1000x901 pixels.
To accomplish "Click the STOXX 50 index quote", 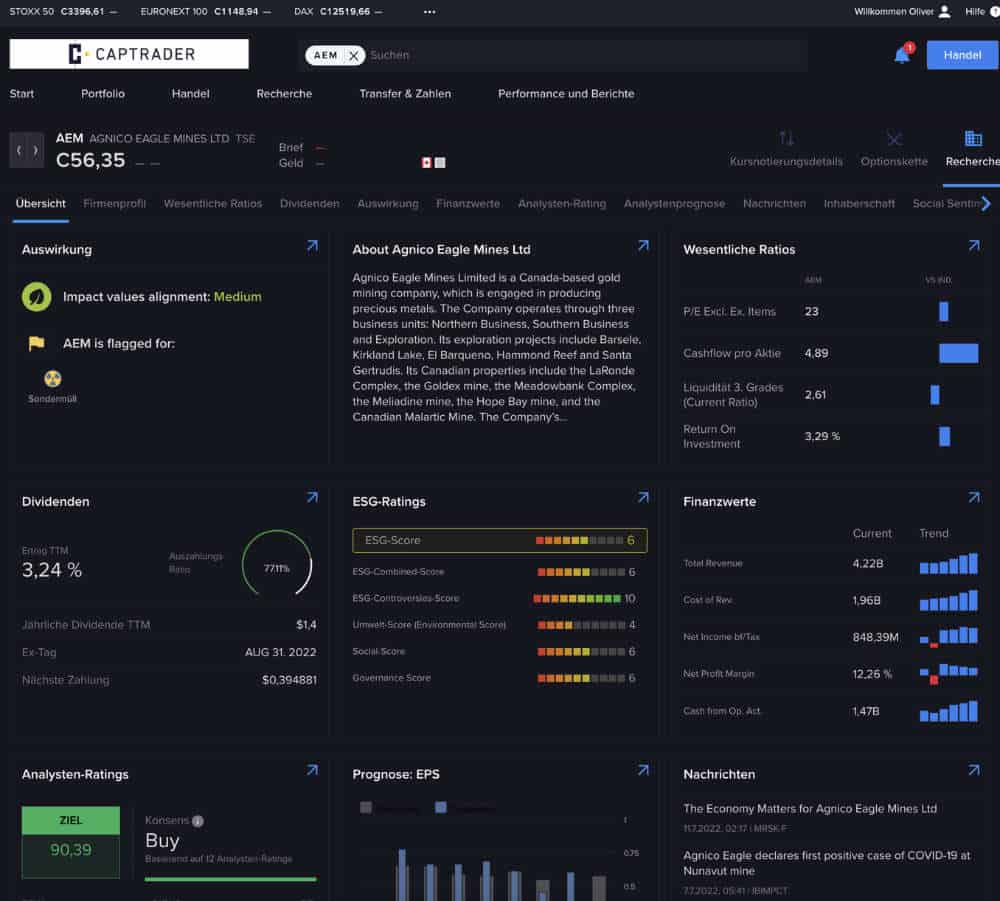I will coord(63,11).
